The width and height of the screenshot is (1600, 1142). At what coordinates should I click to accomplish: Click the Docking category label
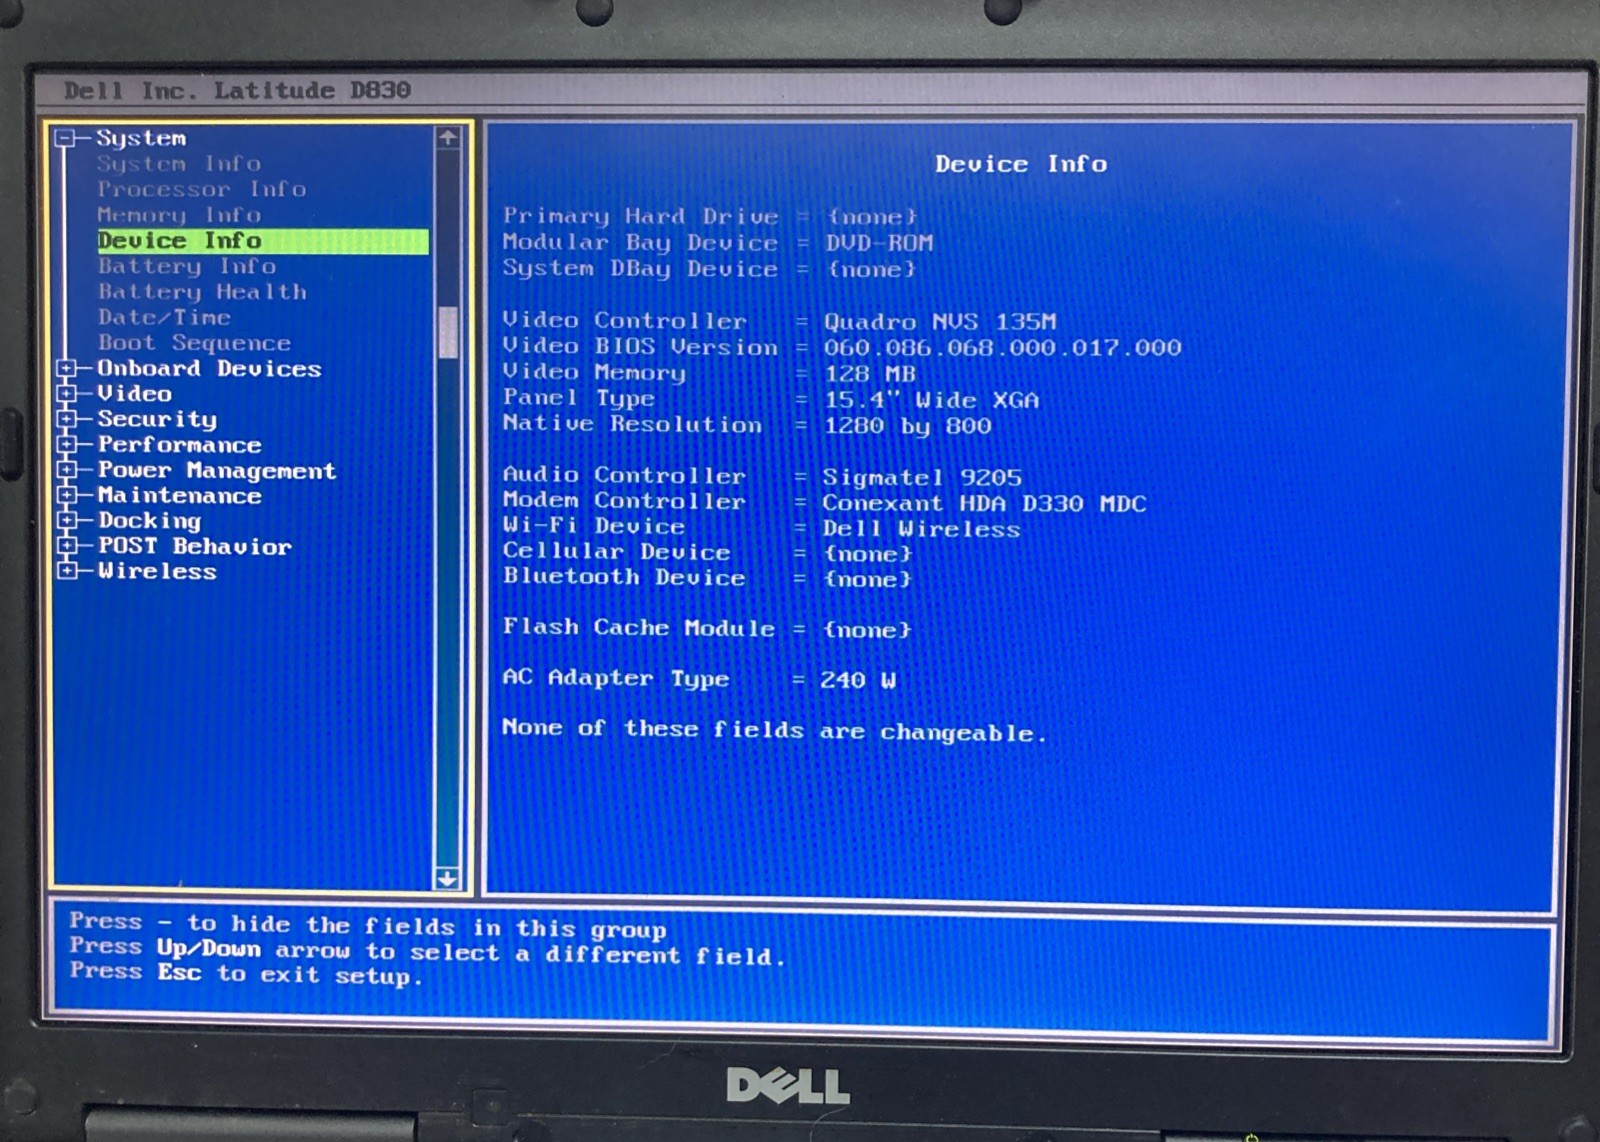(x=149, y=521)
